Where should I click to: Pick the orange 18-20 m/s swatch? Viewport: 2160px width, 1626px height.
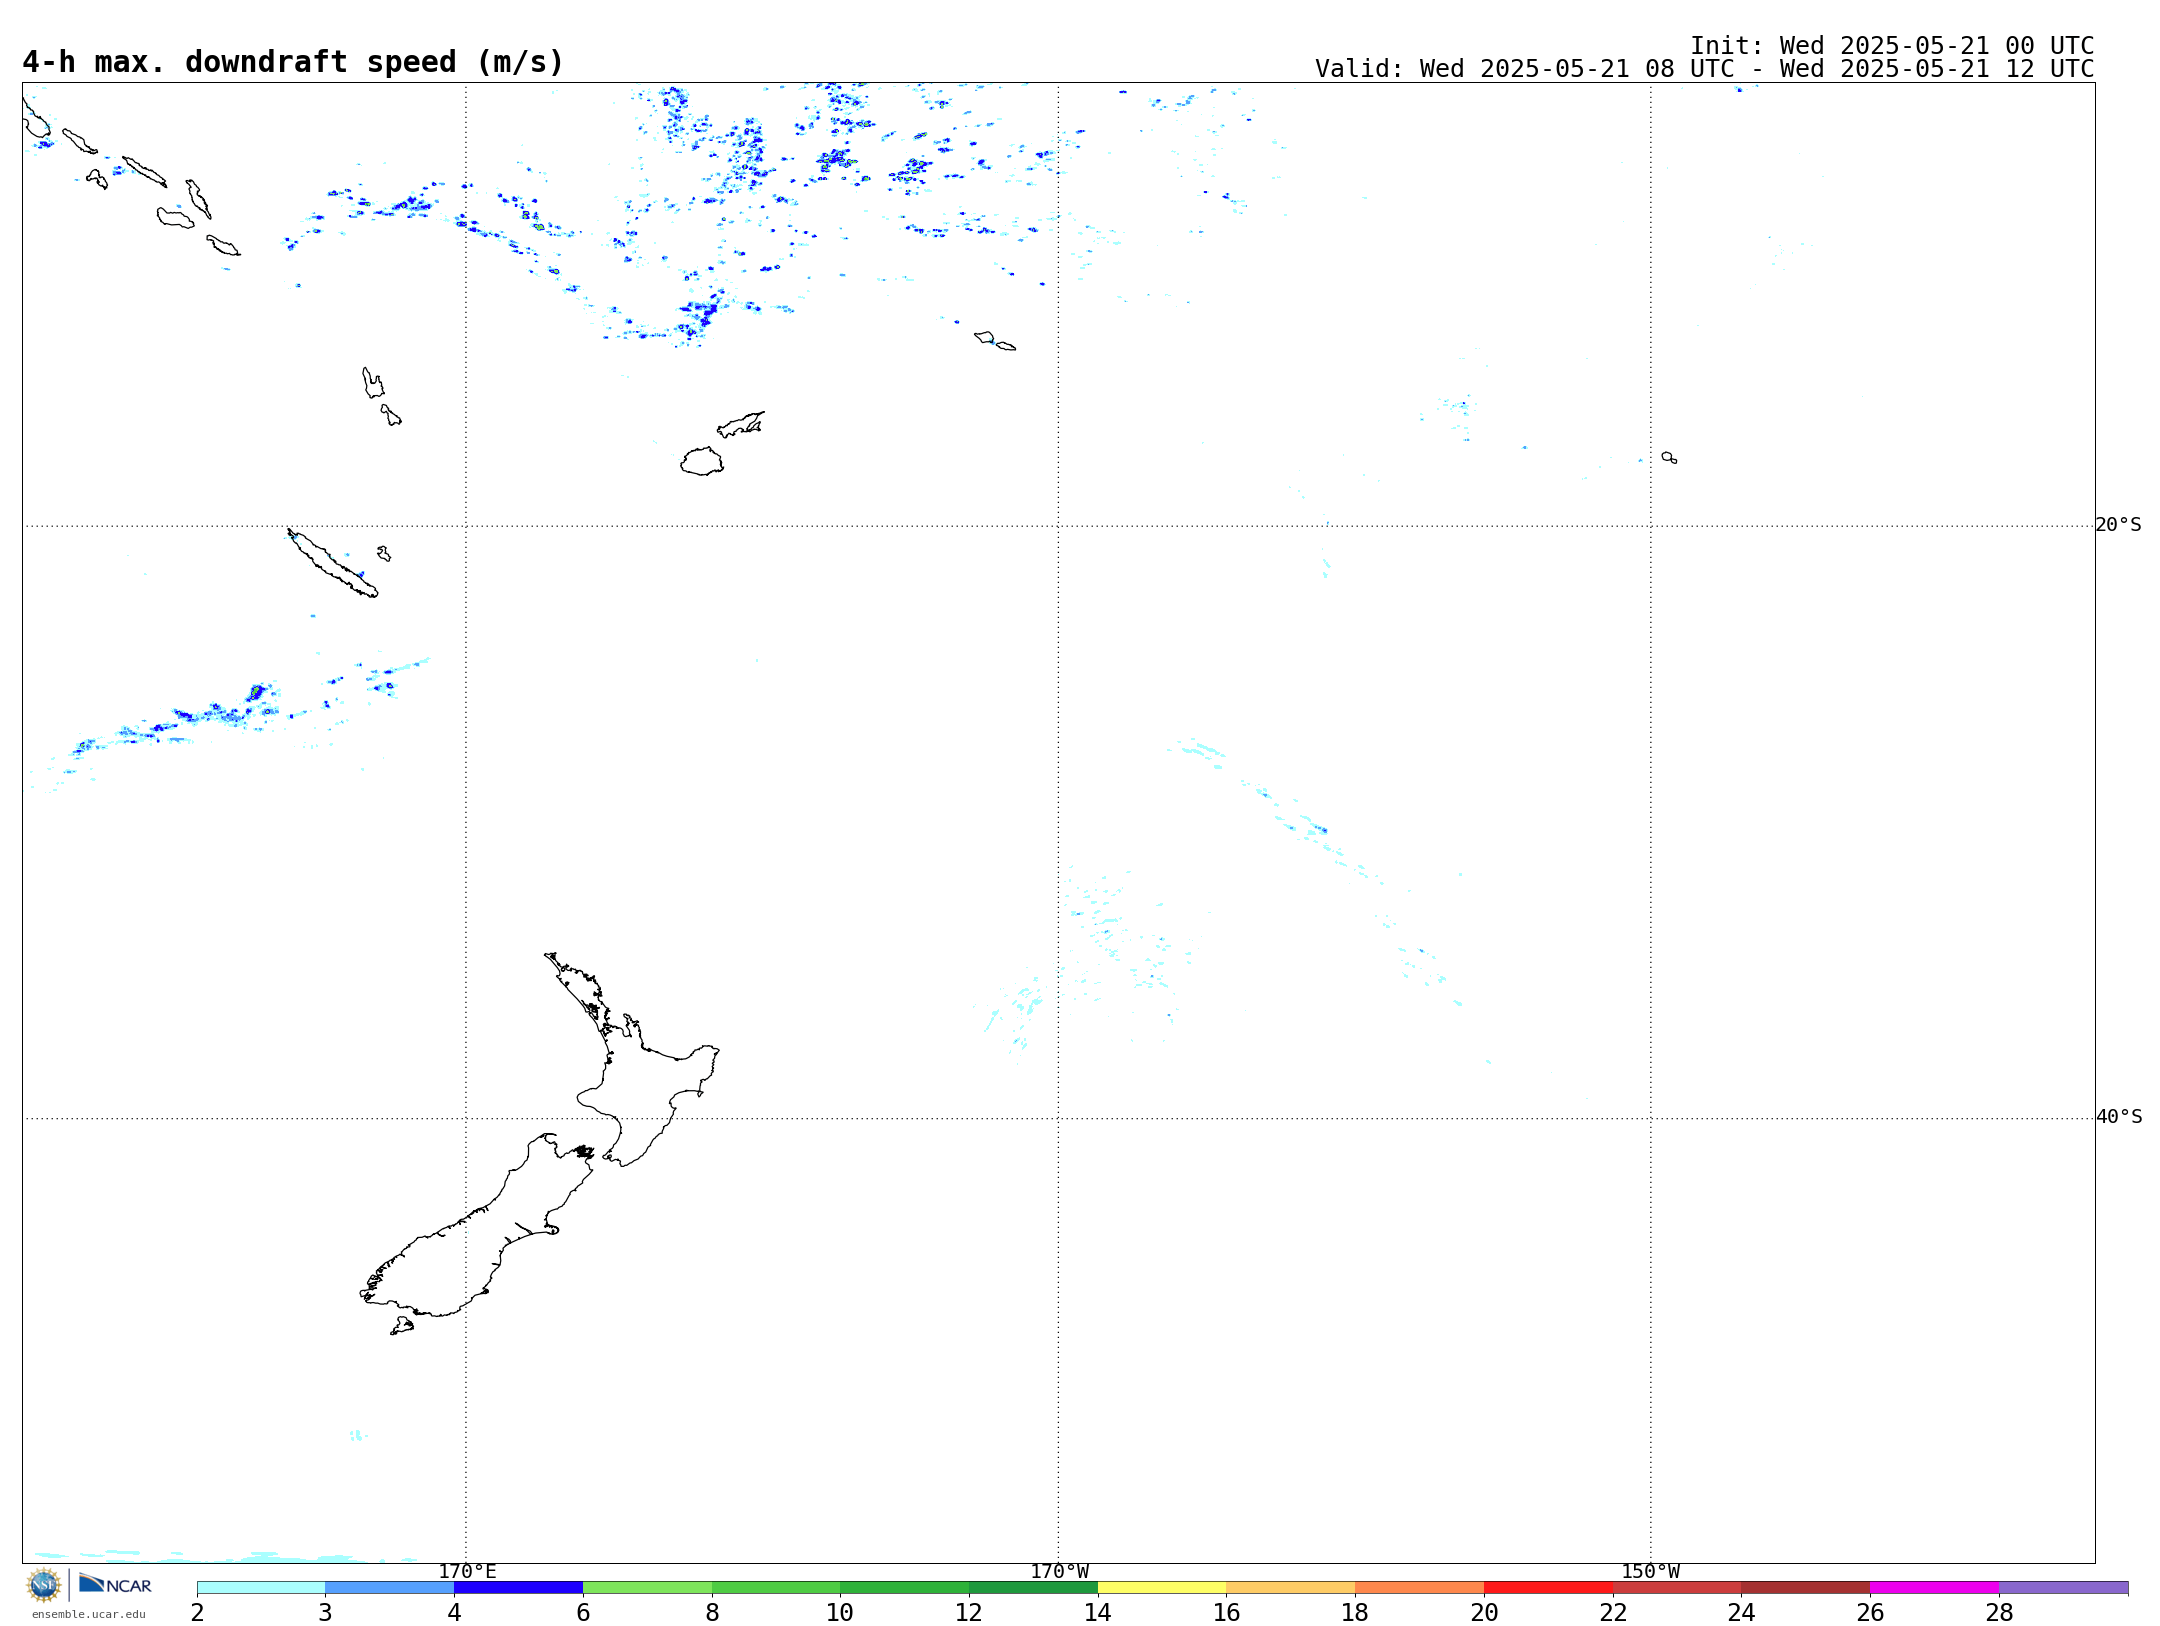1420,1588
